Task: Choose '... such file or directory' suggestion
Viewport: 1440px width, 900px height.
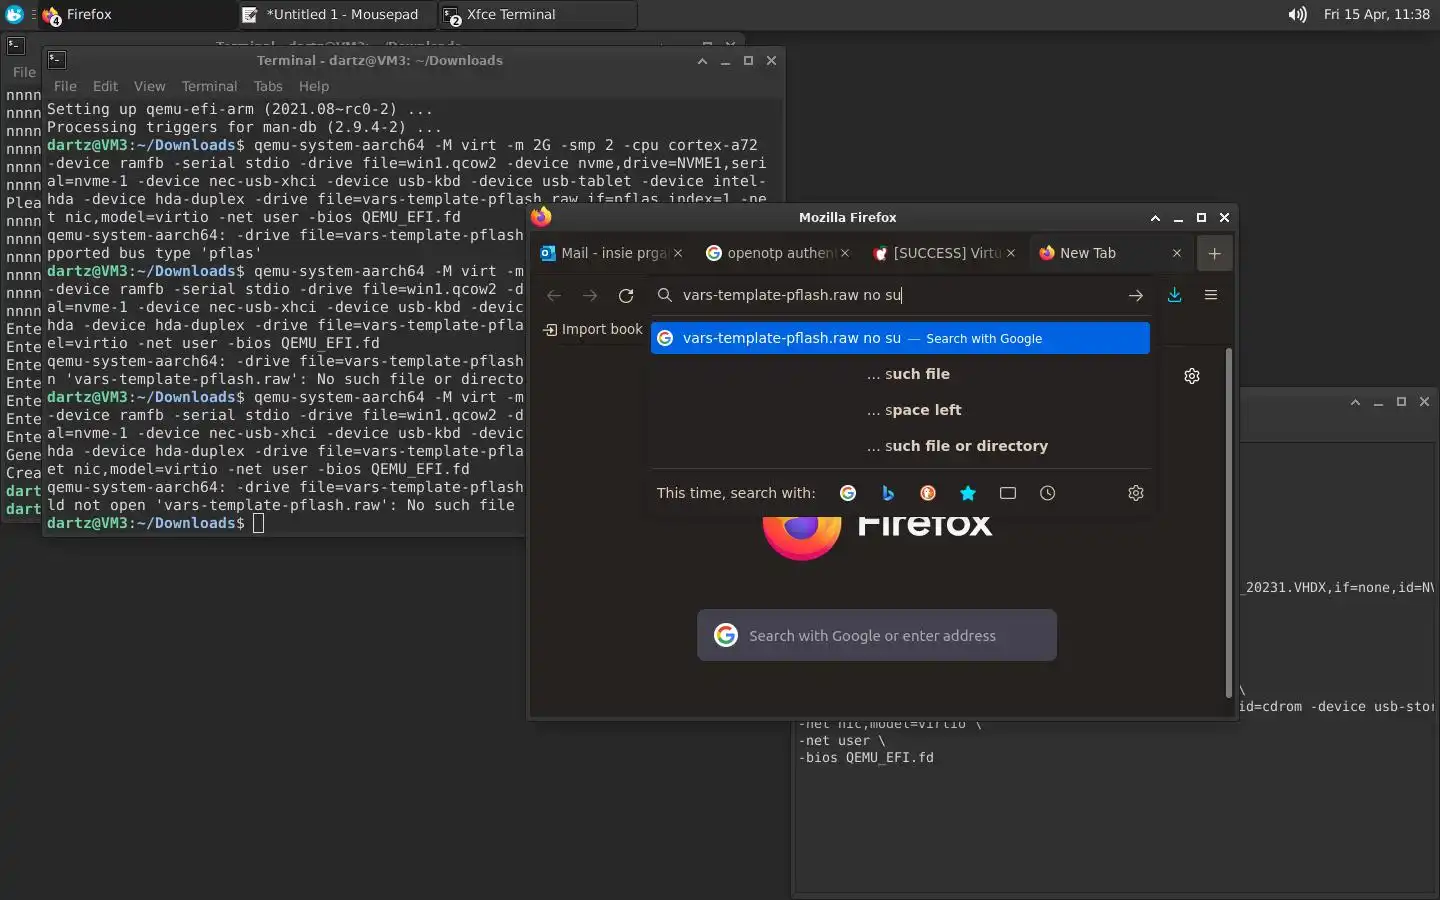Action: pyautogui.click(x=900, y=446)
